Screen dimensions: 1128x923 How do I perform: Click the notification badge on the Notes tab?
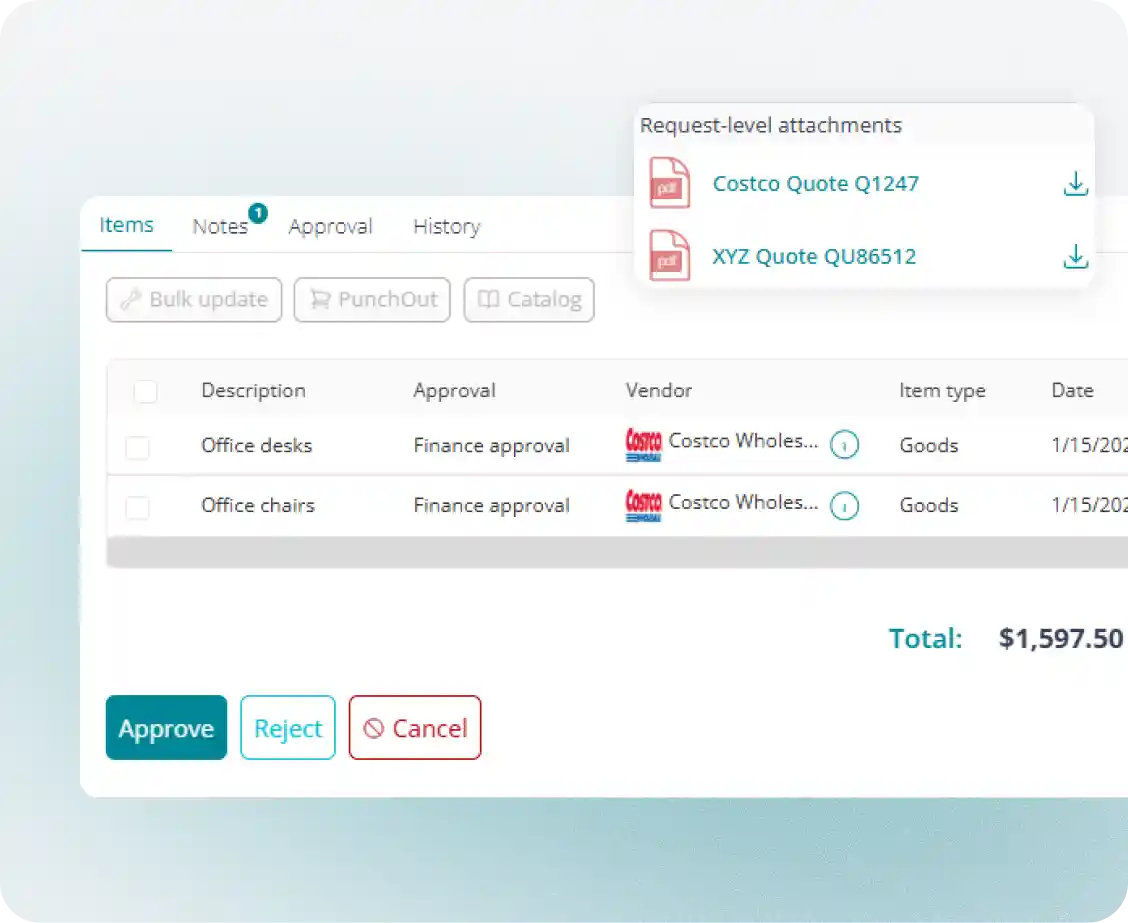pos(258,213)
